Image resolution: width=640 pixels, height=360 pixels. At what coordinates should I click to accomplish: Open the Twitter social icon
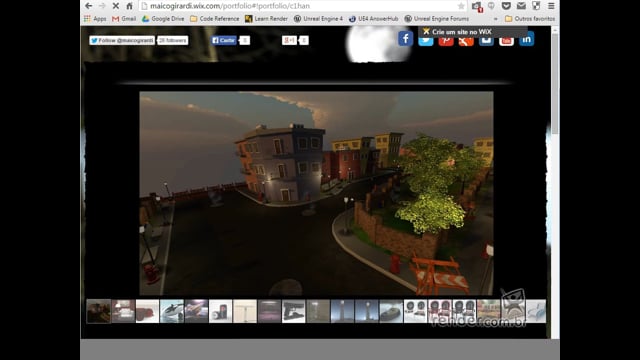tap(426, 42)
